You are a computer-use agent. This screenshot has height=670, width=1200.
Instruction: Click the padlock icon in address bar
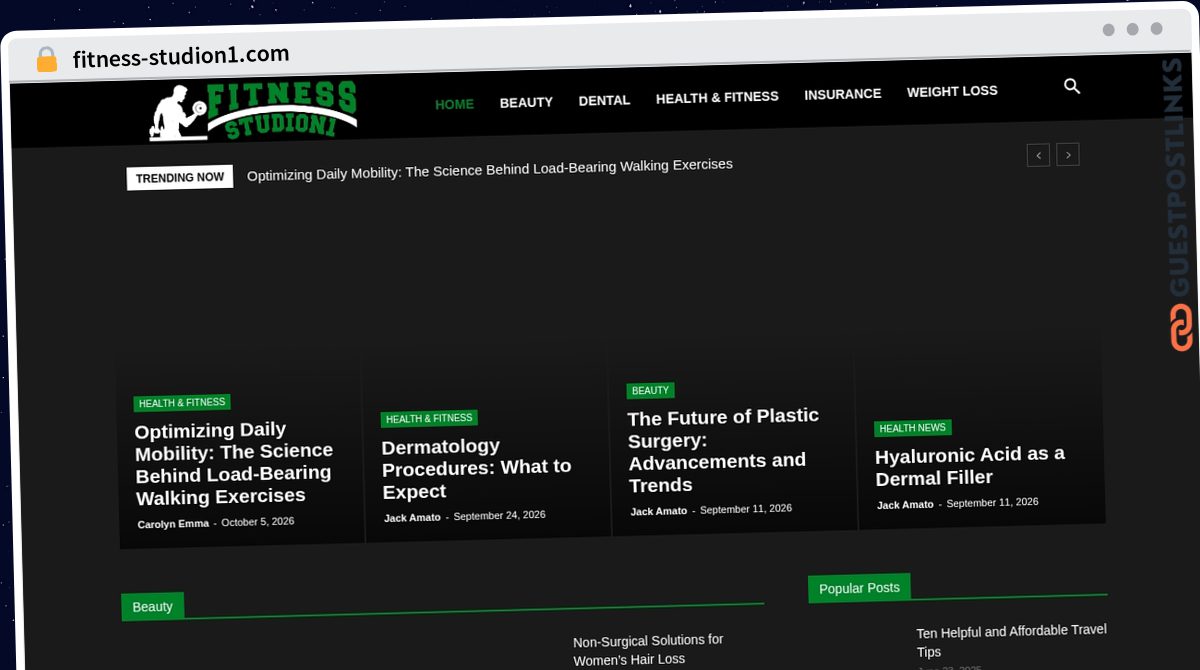click(x=46, y=60)
